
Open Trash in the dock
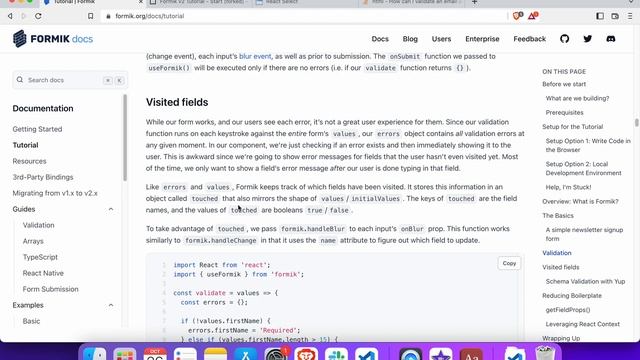tap(545, 354)
